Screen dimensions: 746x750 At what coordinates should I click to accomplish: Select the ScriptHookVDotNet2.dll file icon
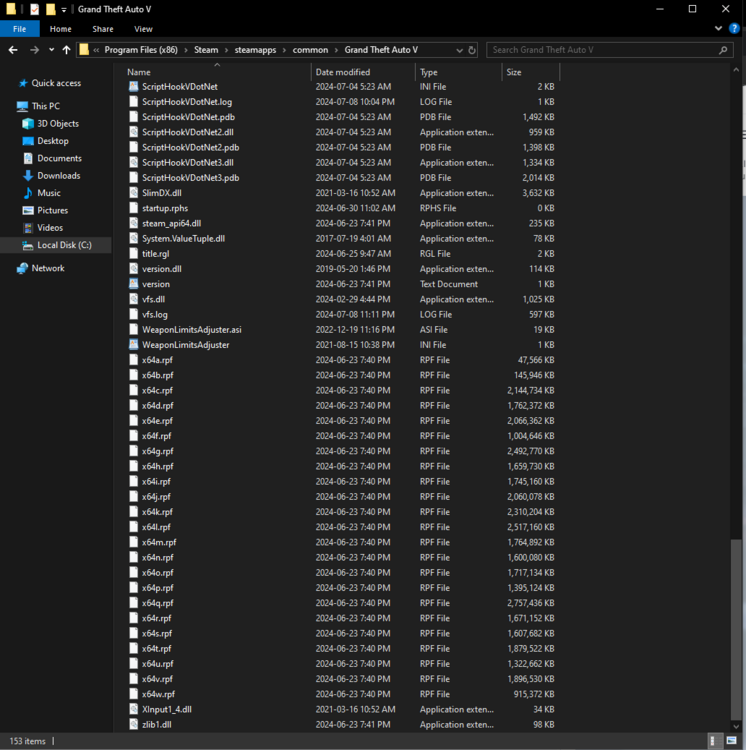pyautogui.click(x=133, y=132)
